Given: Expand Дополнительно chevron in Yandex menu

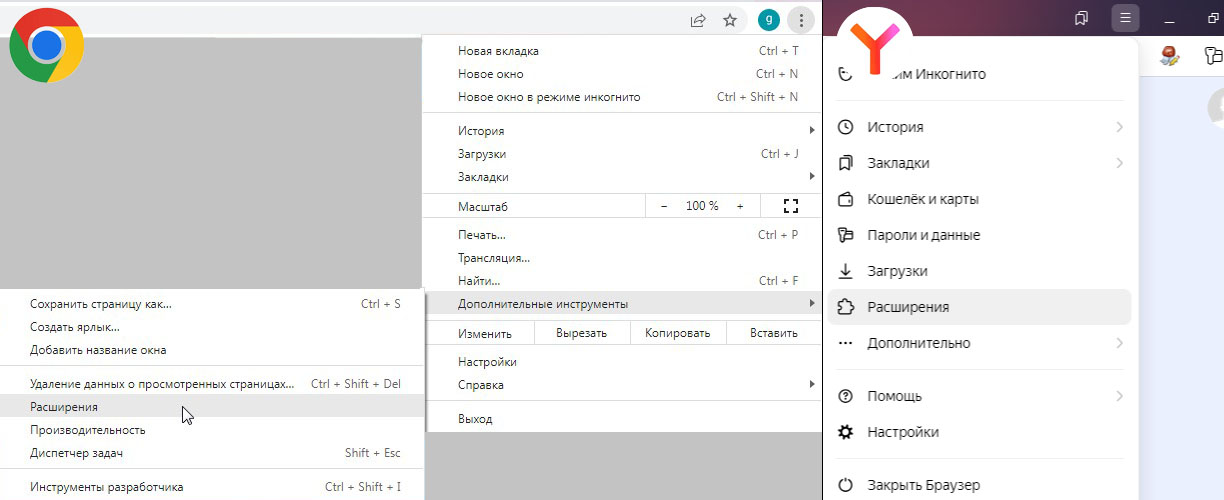Looking at the screenshot, I should pos(1119,343).
